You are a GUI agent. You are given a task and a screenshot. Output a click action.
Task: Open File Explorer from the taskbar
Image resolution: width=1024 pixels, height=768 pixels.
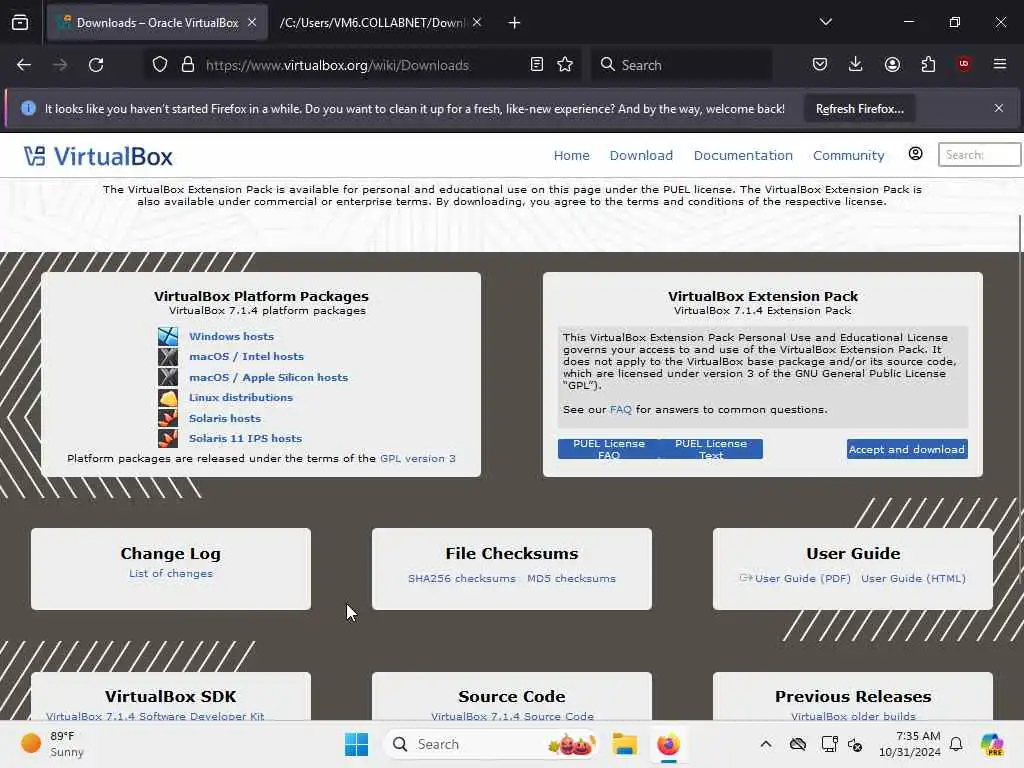(624, 744)
